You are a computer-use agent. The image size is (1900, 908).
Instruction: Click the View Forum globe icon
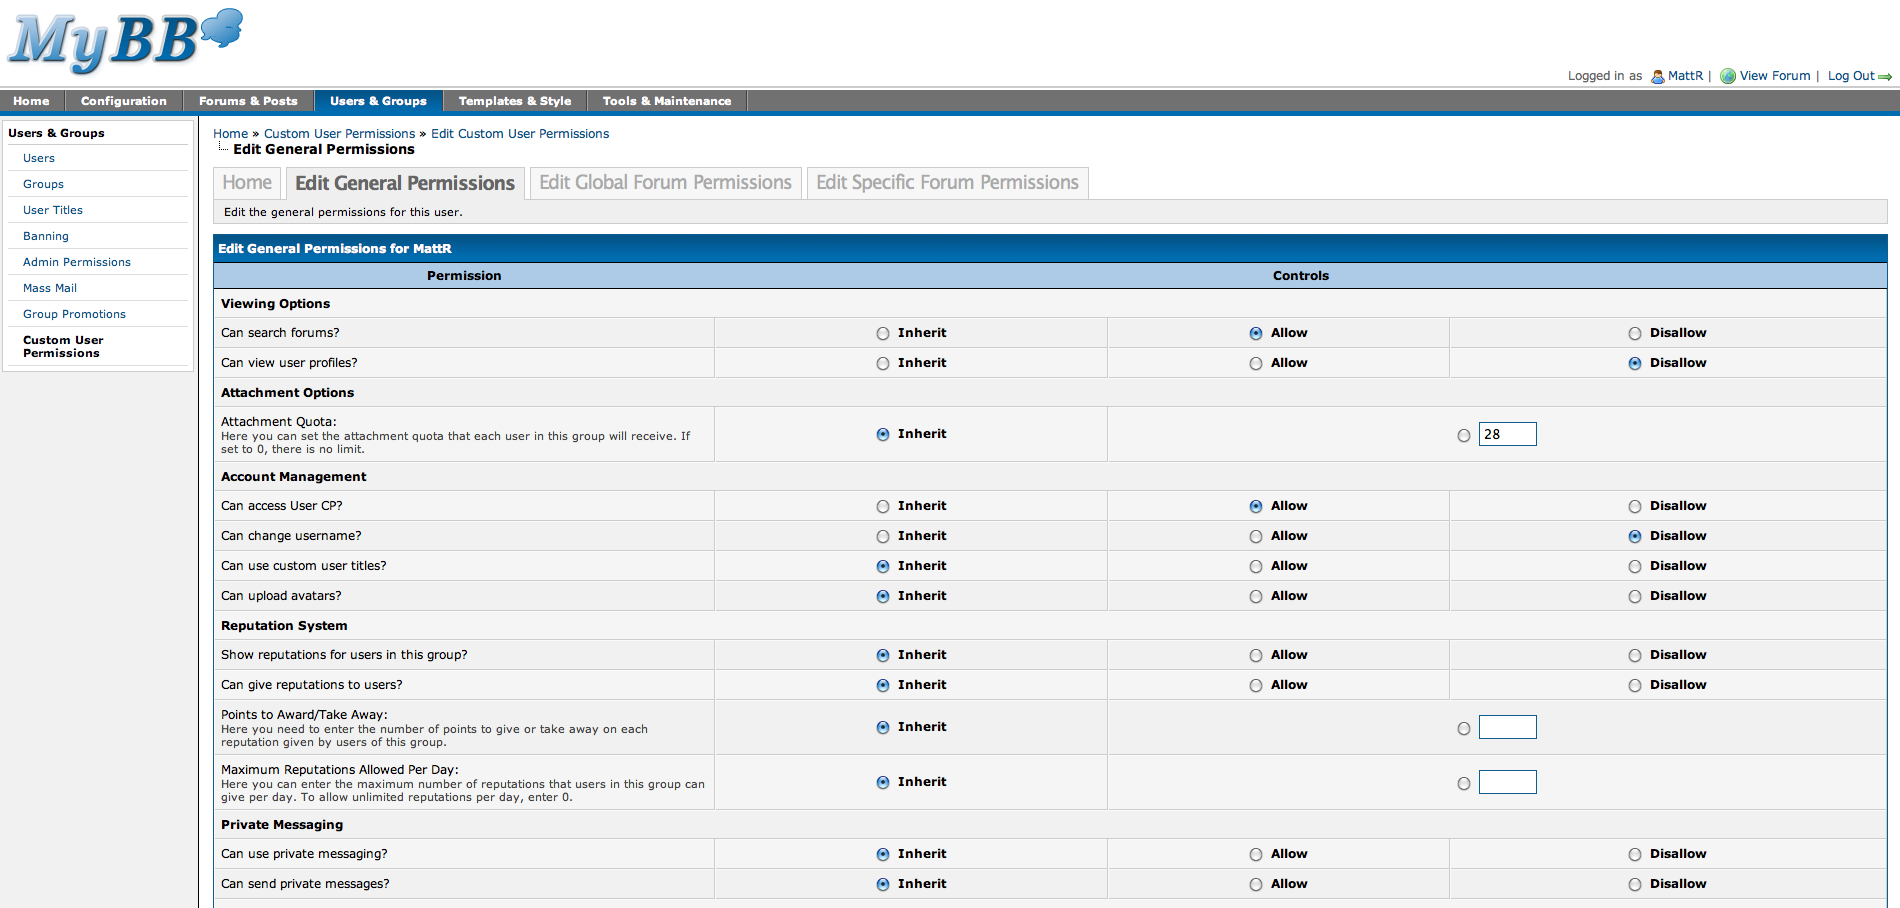[1727, 77]
